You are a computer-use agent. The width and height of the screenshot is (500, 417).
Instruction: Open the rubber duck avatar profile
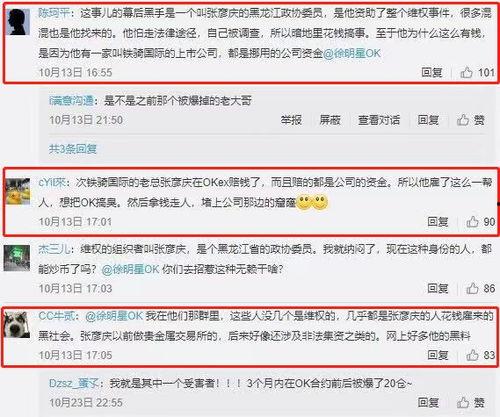coord(17,192)
